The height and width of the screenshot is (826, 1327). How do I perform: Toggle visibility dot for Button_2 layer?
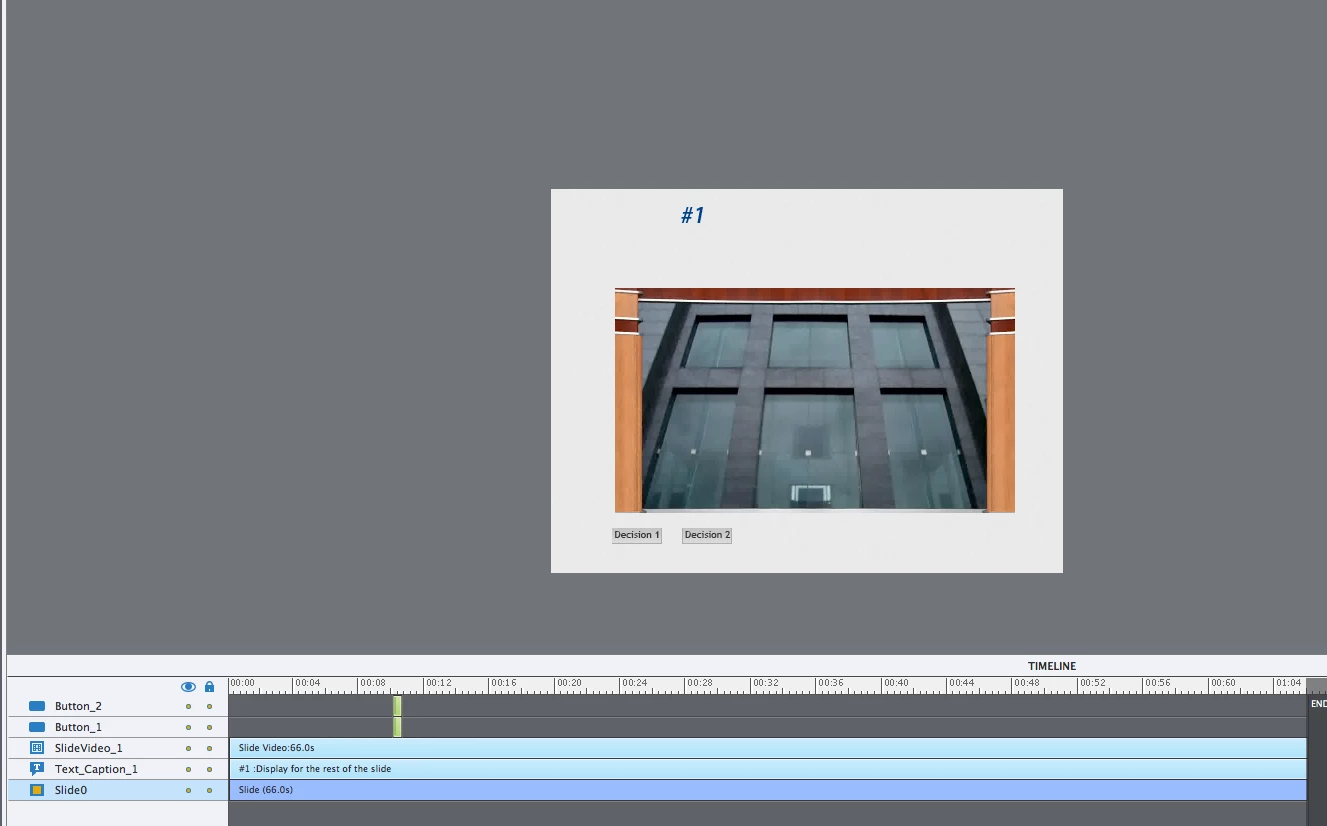pos(188,706)
